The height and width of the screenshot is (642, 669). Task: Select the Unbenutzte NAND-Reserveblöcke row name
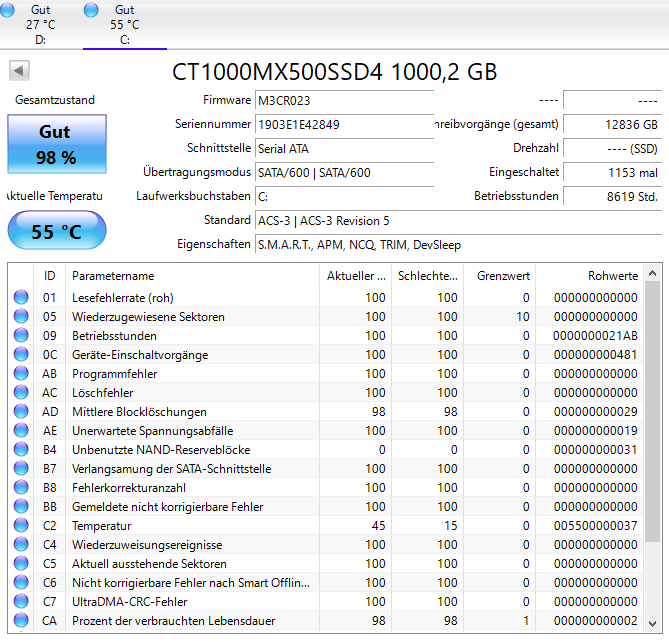[x=161, y=450]
